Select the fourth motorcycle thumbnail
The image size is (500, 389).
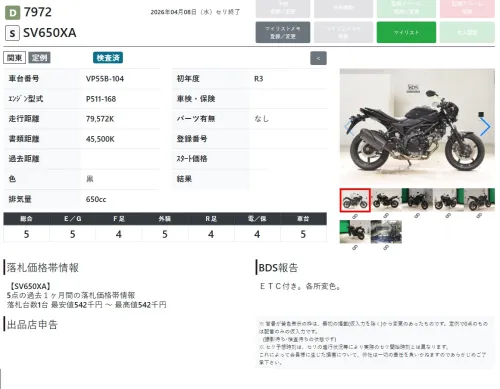tap(448, 200)
